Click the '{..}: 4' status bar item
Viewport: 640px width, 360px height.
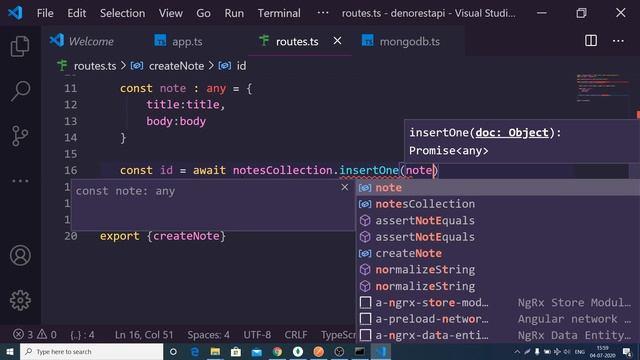pyautogui.click(x=82, y=335)
